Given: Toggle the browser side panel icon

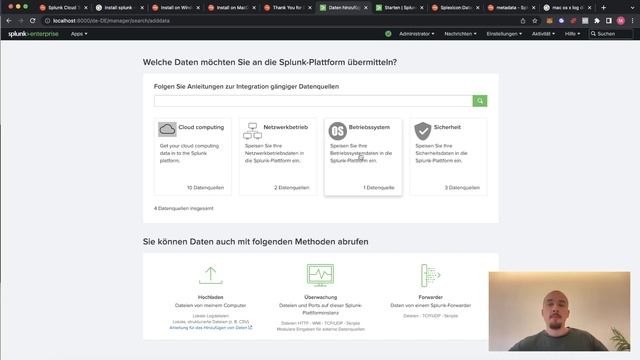Looking at the screenshot, I should (609, 21).
